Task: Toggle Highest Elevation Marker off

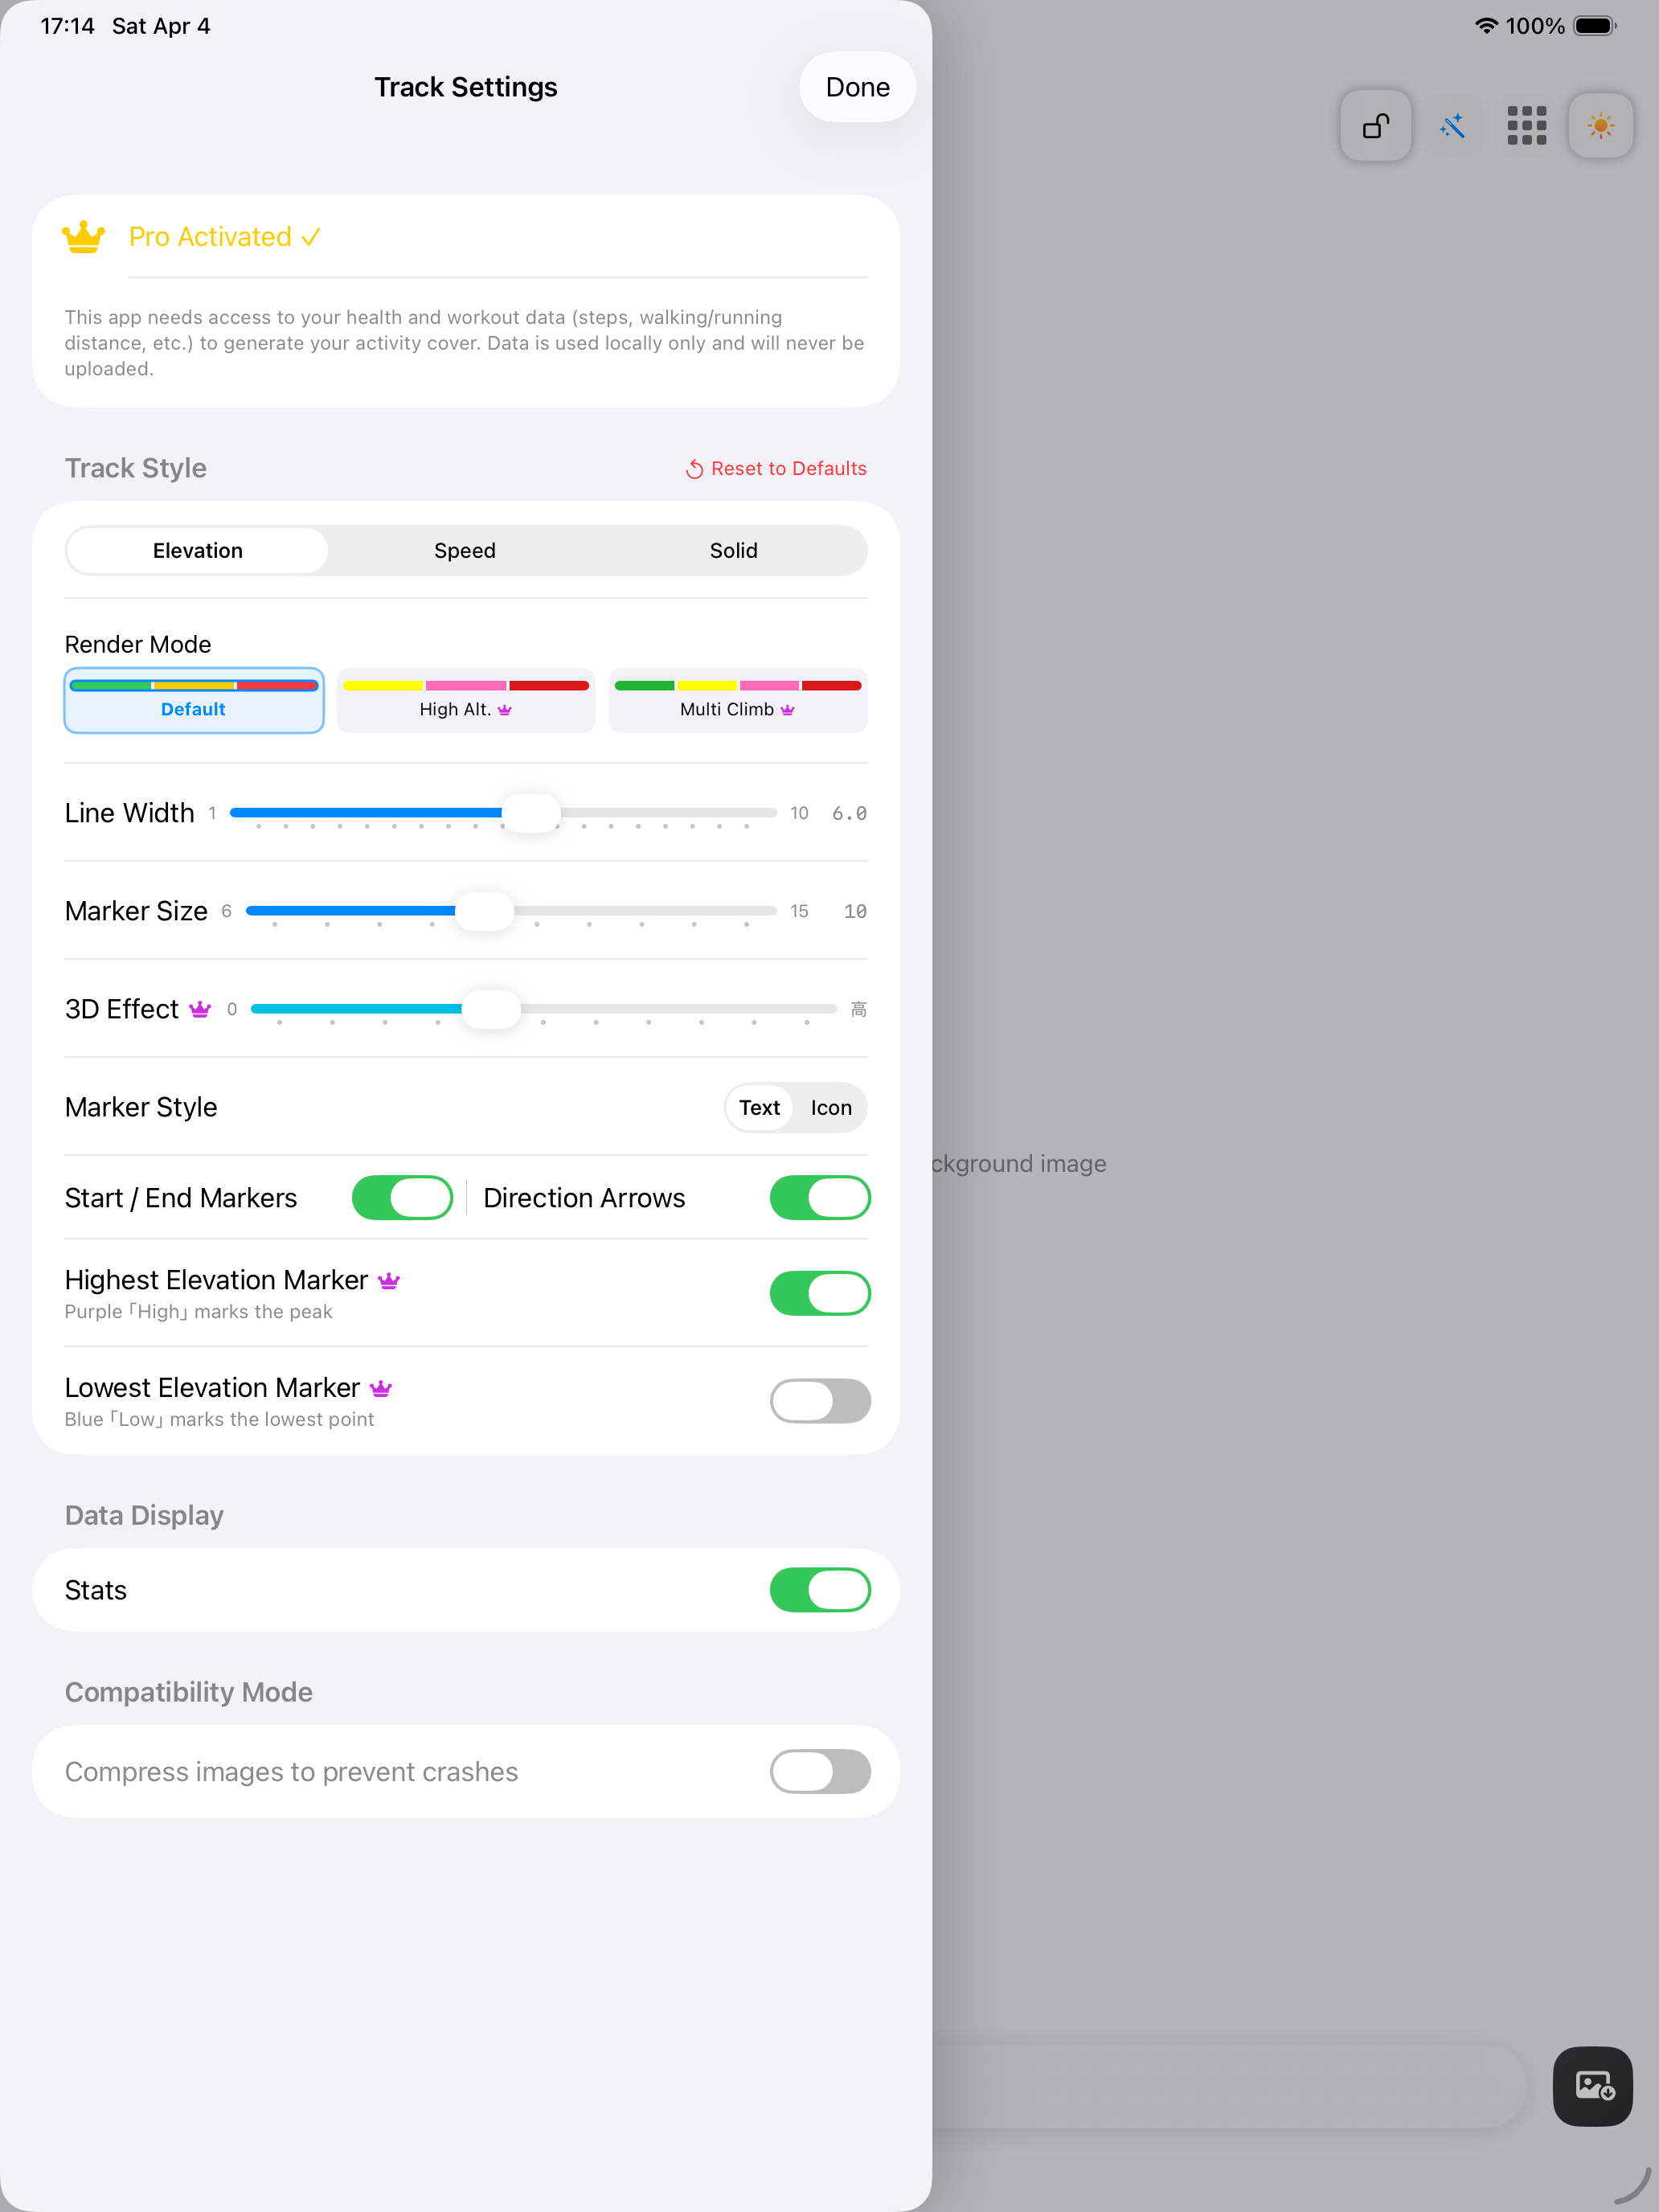Action: point(819,1293)
